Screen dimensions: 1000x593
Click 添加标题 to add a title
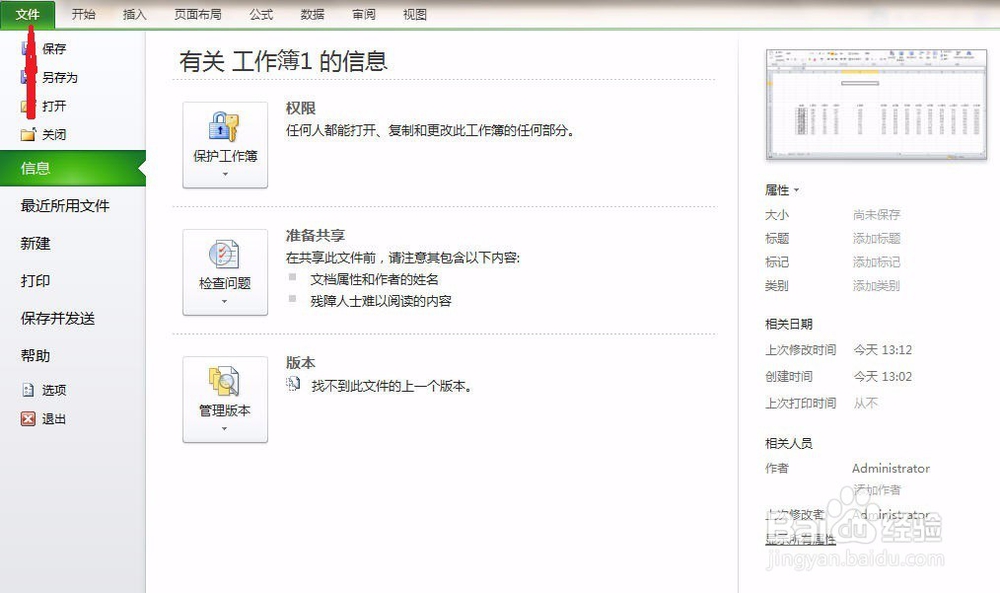pyautogui.click(x=879, y=238)
